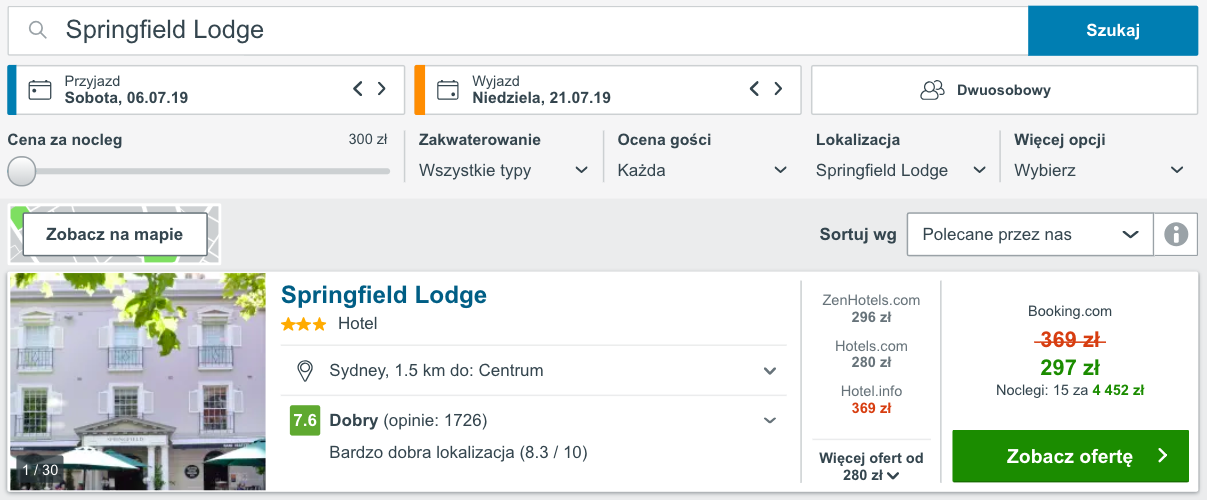Screen dimensions: 1207x500
Task: Open the check-in calendar icon
Action: (40, 89)
